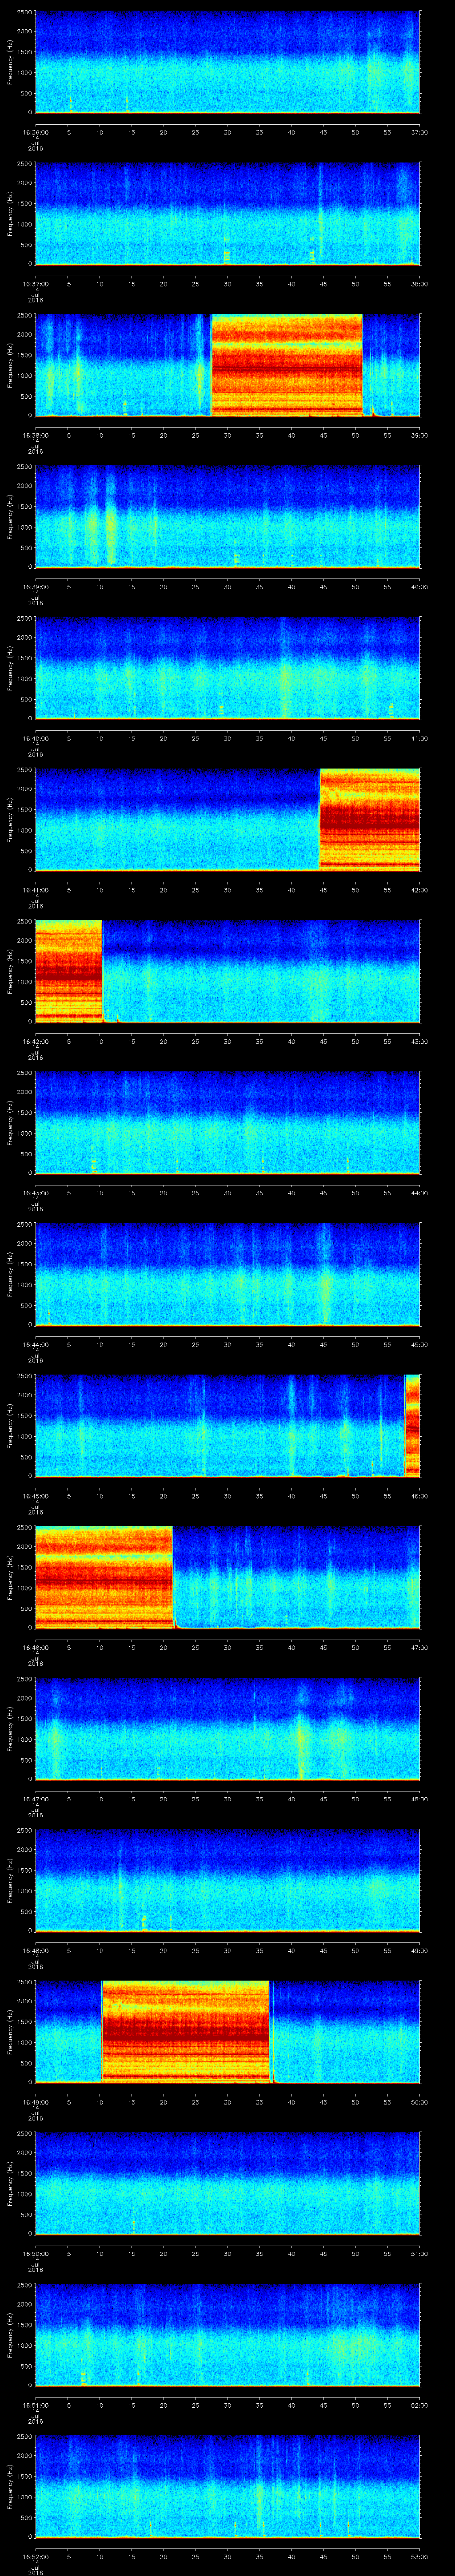The height and width of the screenshot is (2576, 455).
Task: Select the 16:52:00 start time label
Action: (36, 2556)
